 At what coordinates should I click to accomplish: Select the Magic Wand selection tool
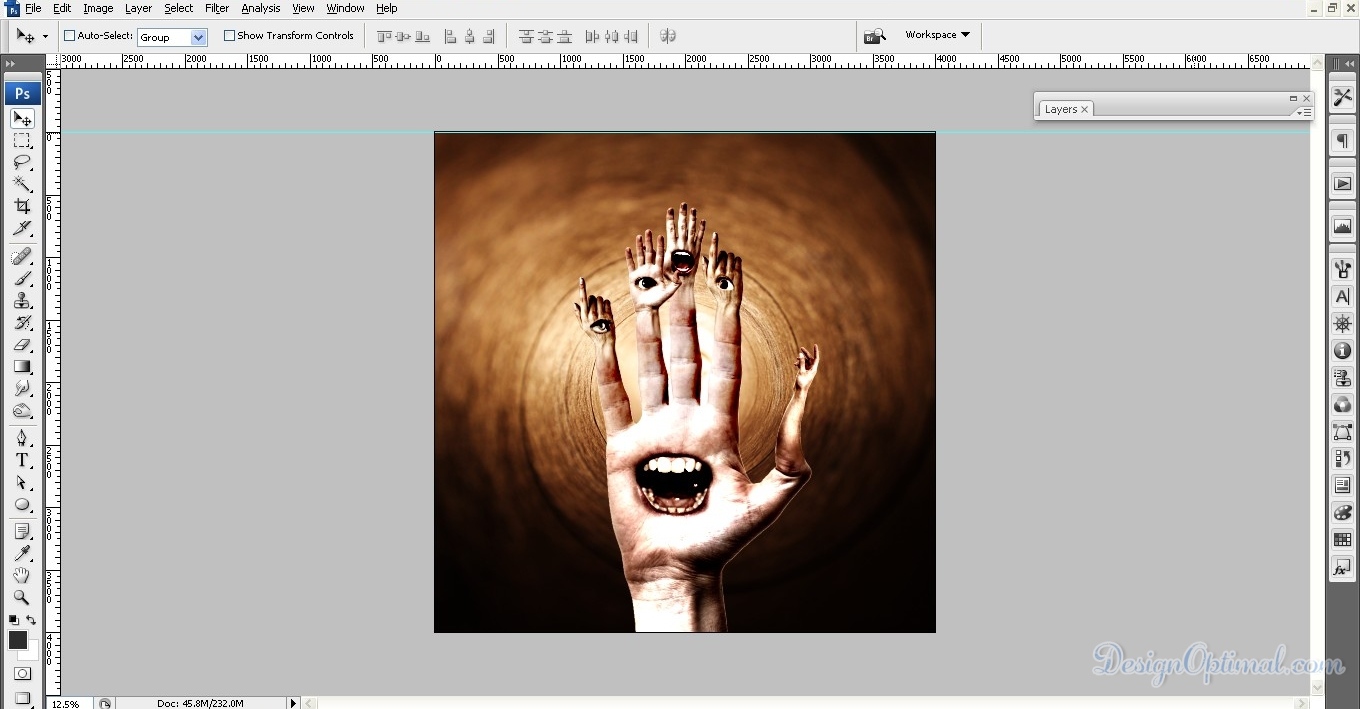click(22, 184)
